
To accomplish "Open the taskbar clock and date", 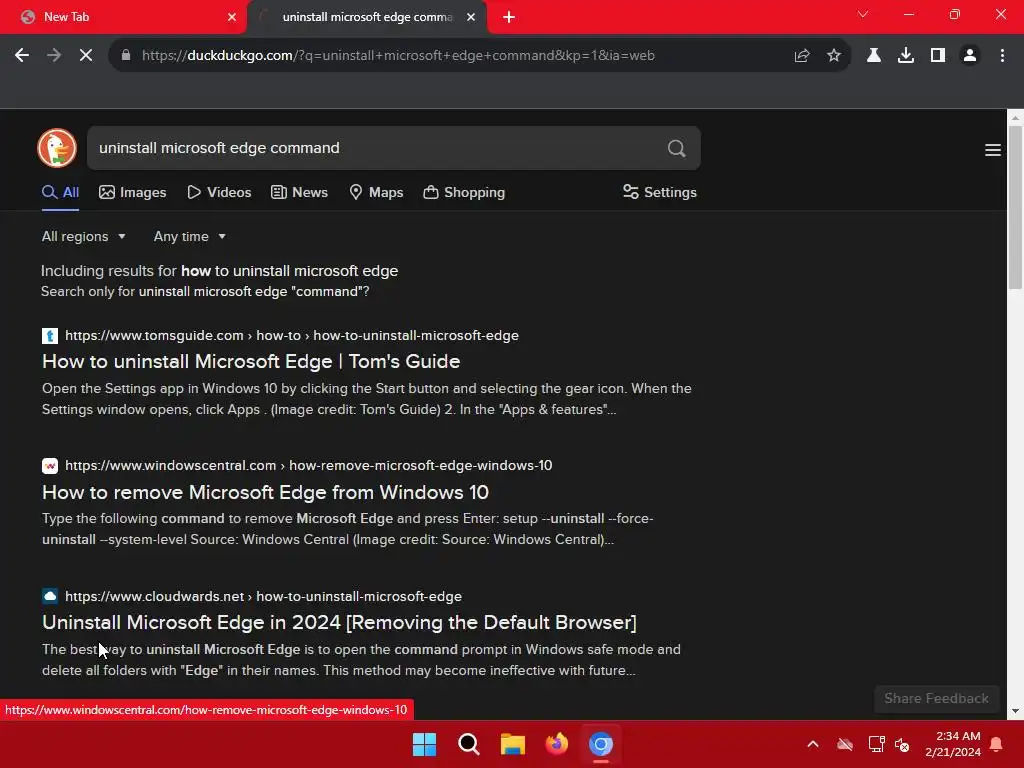I will (953, 744).
